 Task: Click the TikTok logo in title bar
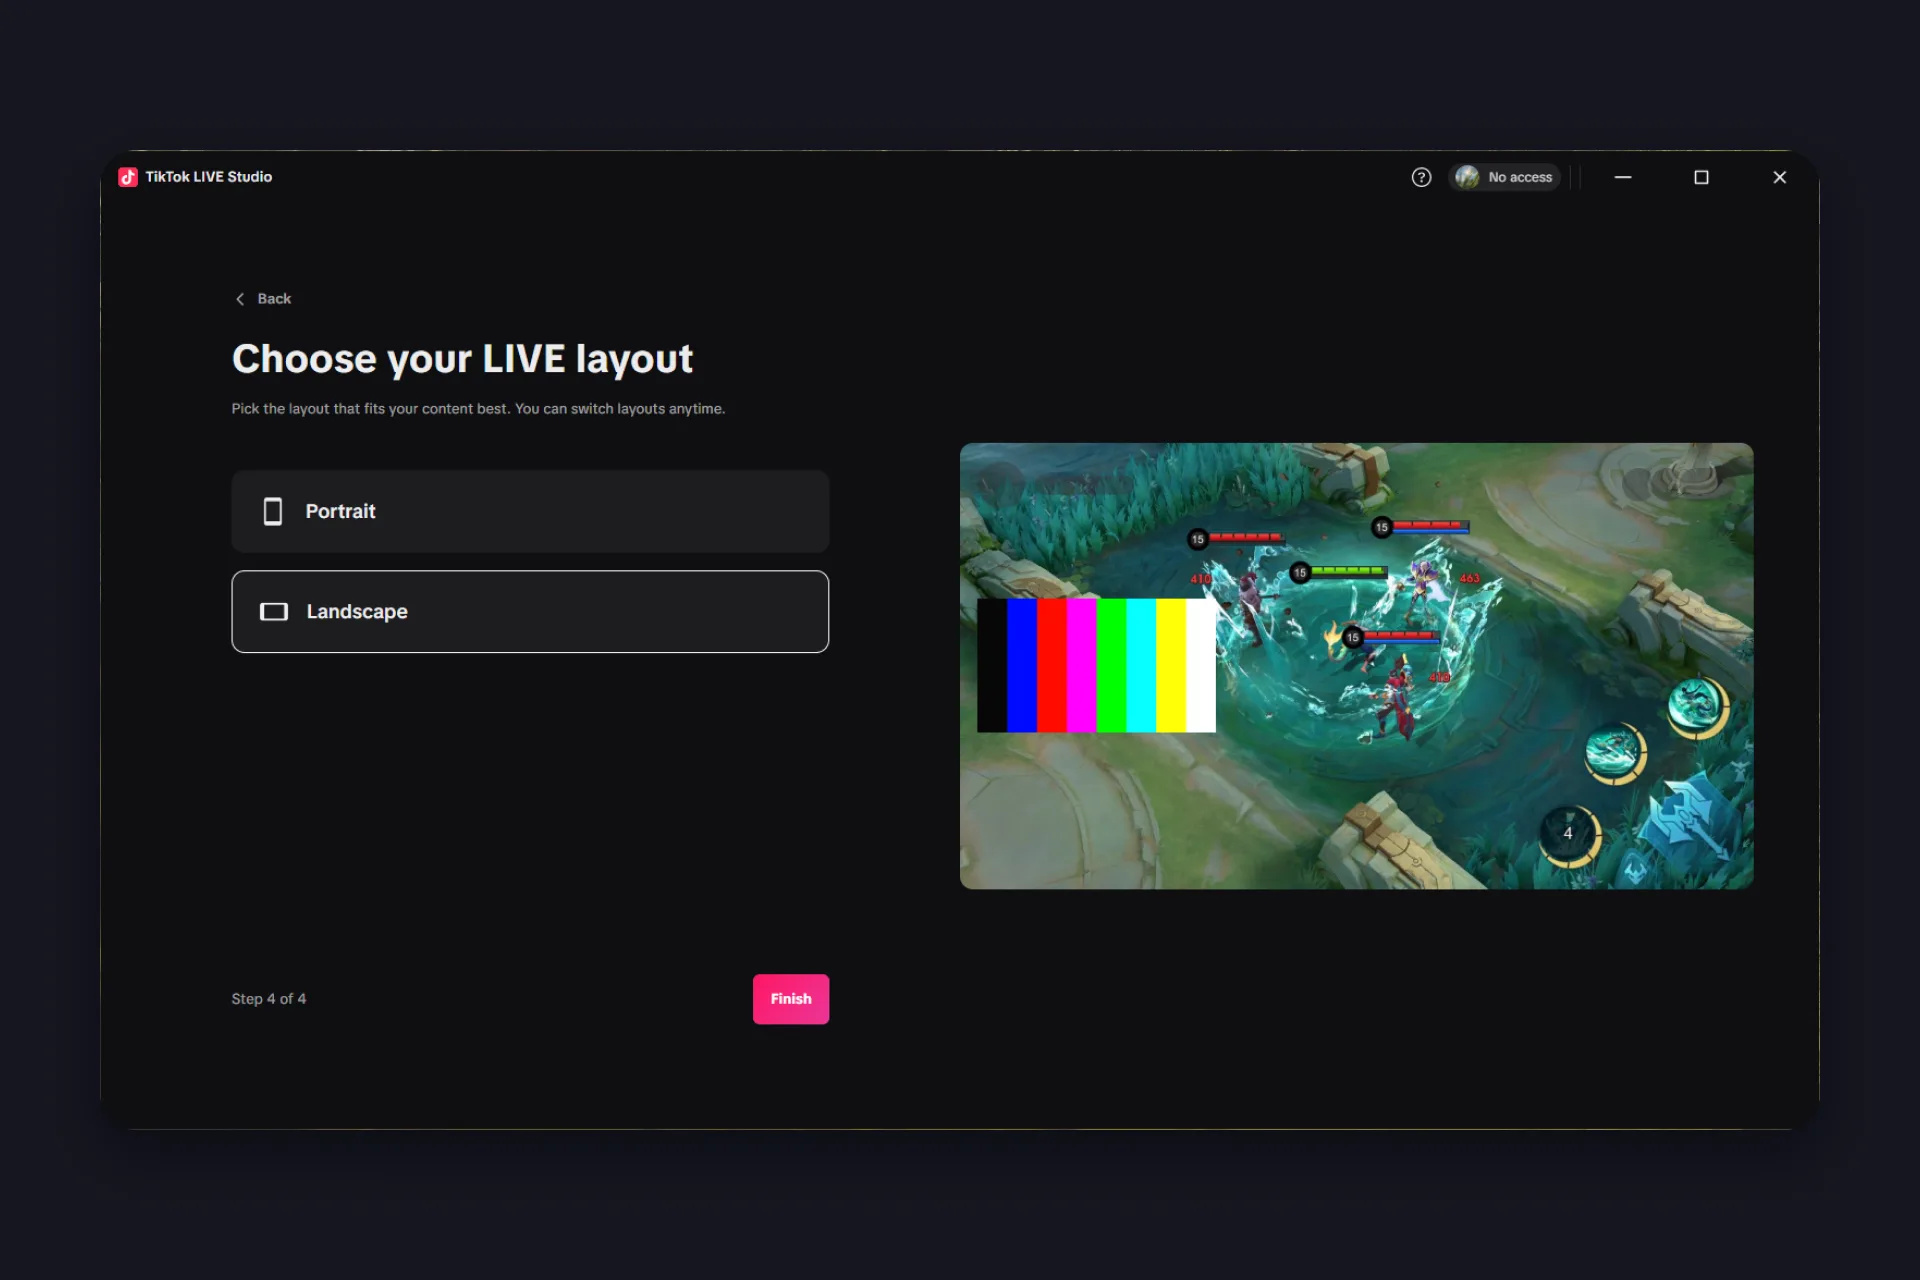click(128, 177)
